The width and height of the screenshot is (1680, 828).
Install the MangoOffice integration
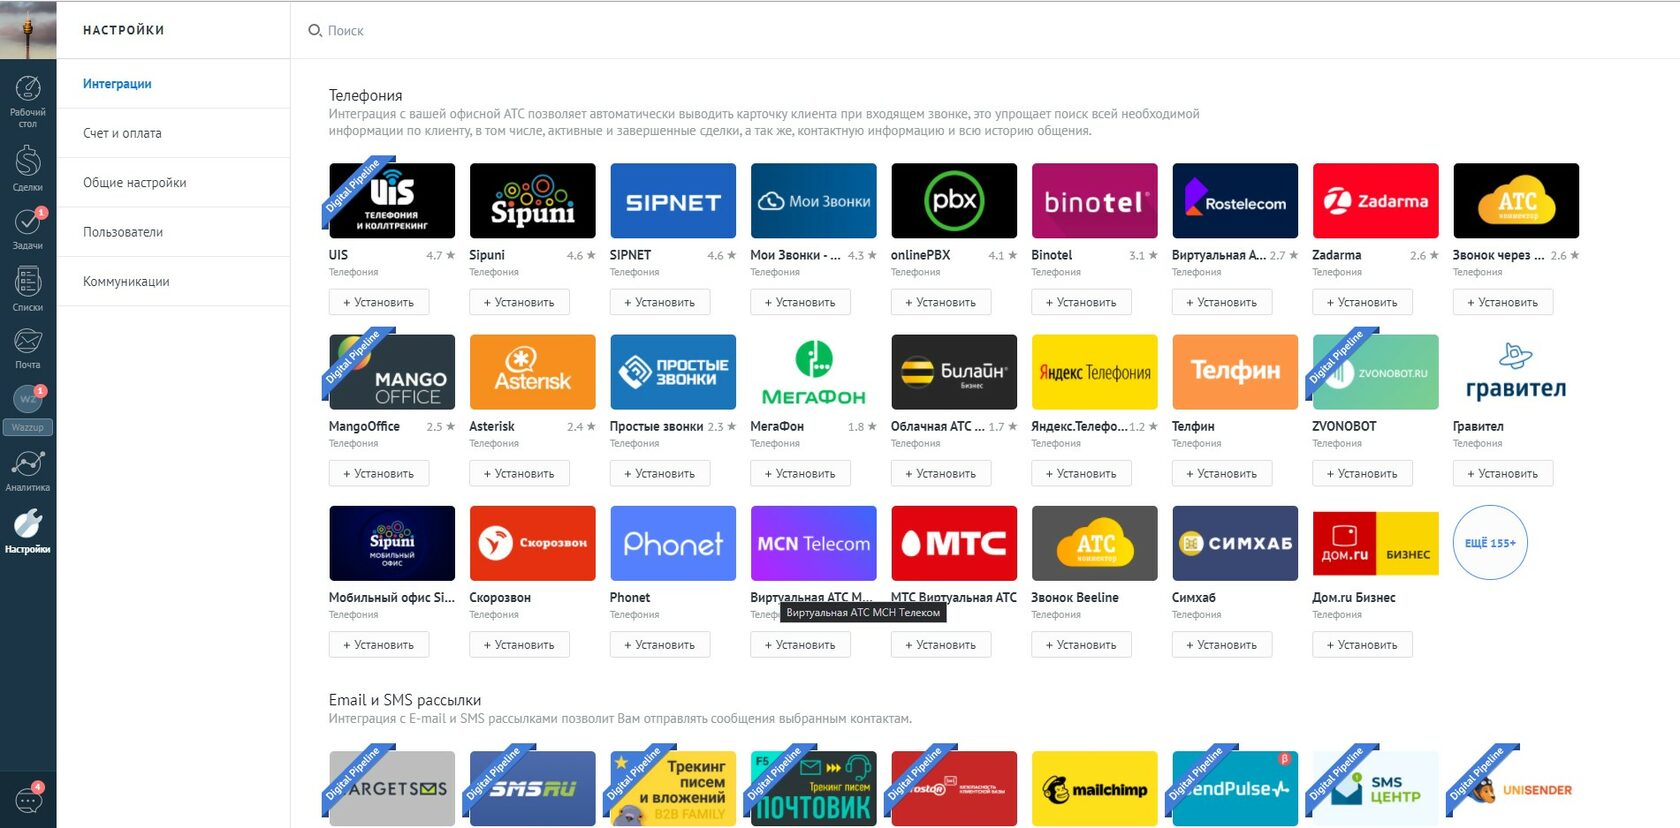tap(379, 473)
